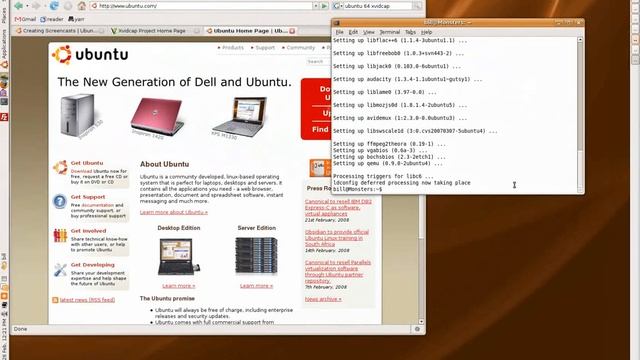Open the yarr bookmark
This screenshot has width=640, height=360.
pyautogui.click(x=76, y=19)
